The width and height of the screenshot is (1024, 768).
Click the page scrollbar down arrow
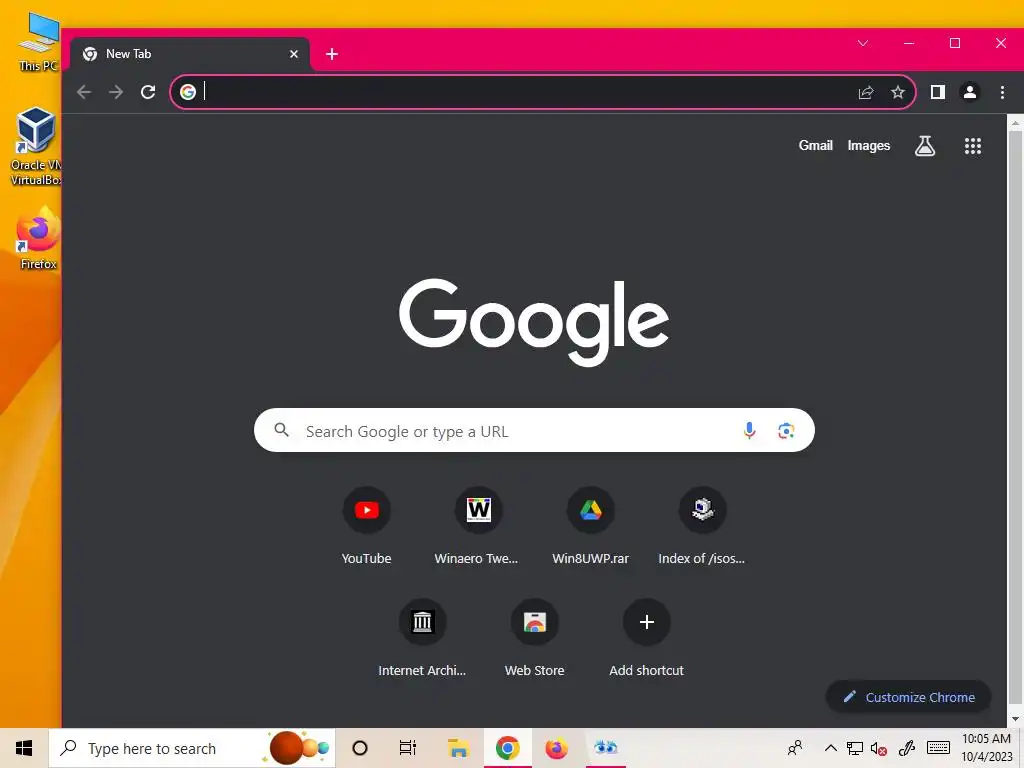tap(1016, 719)
